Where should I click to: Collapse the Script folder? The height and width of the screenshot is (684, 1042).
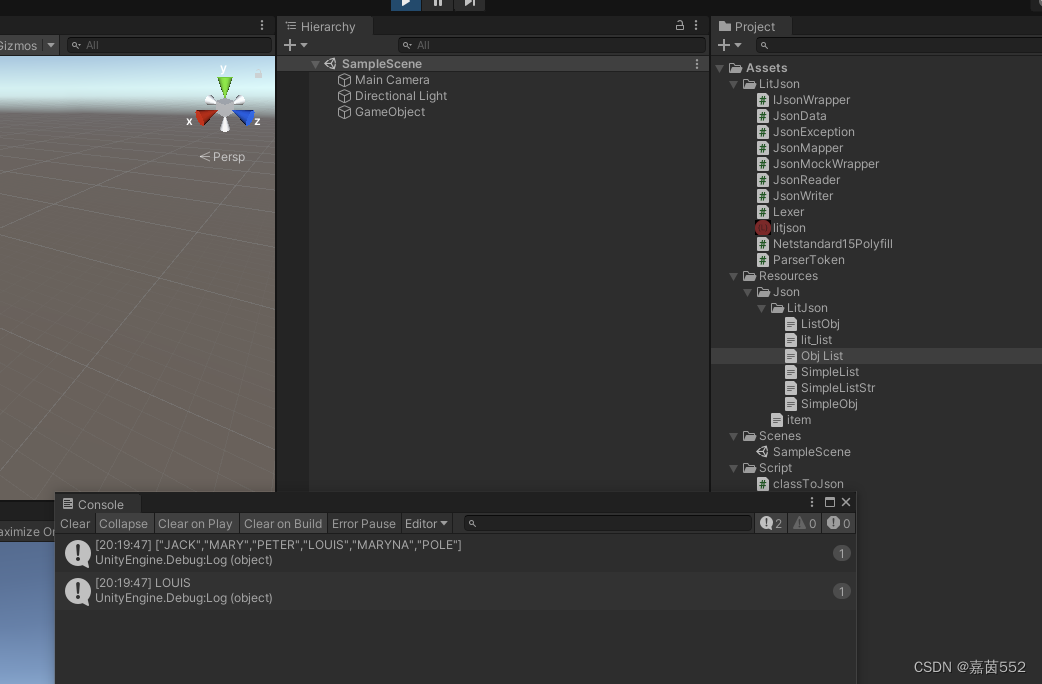[734, 469]
